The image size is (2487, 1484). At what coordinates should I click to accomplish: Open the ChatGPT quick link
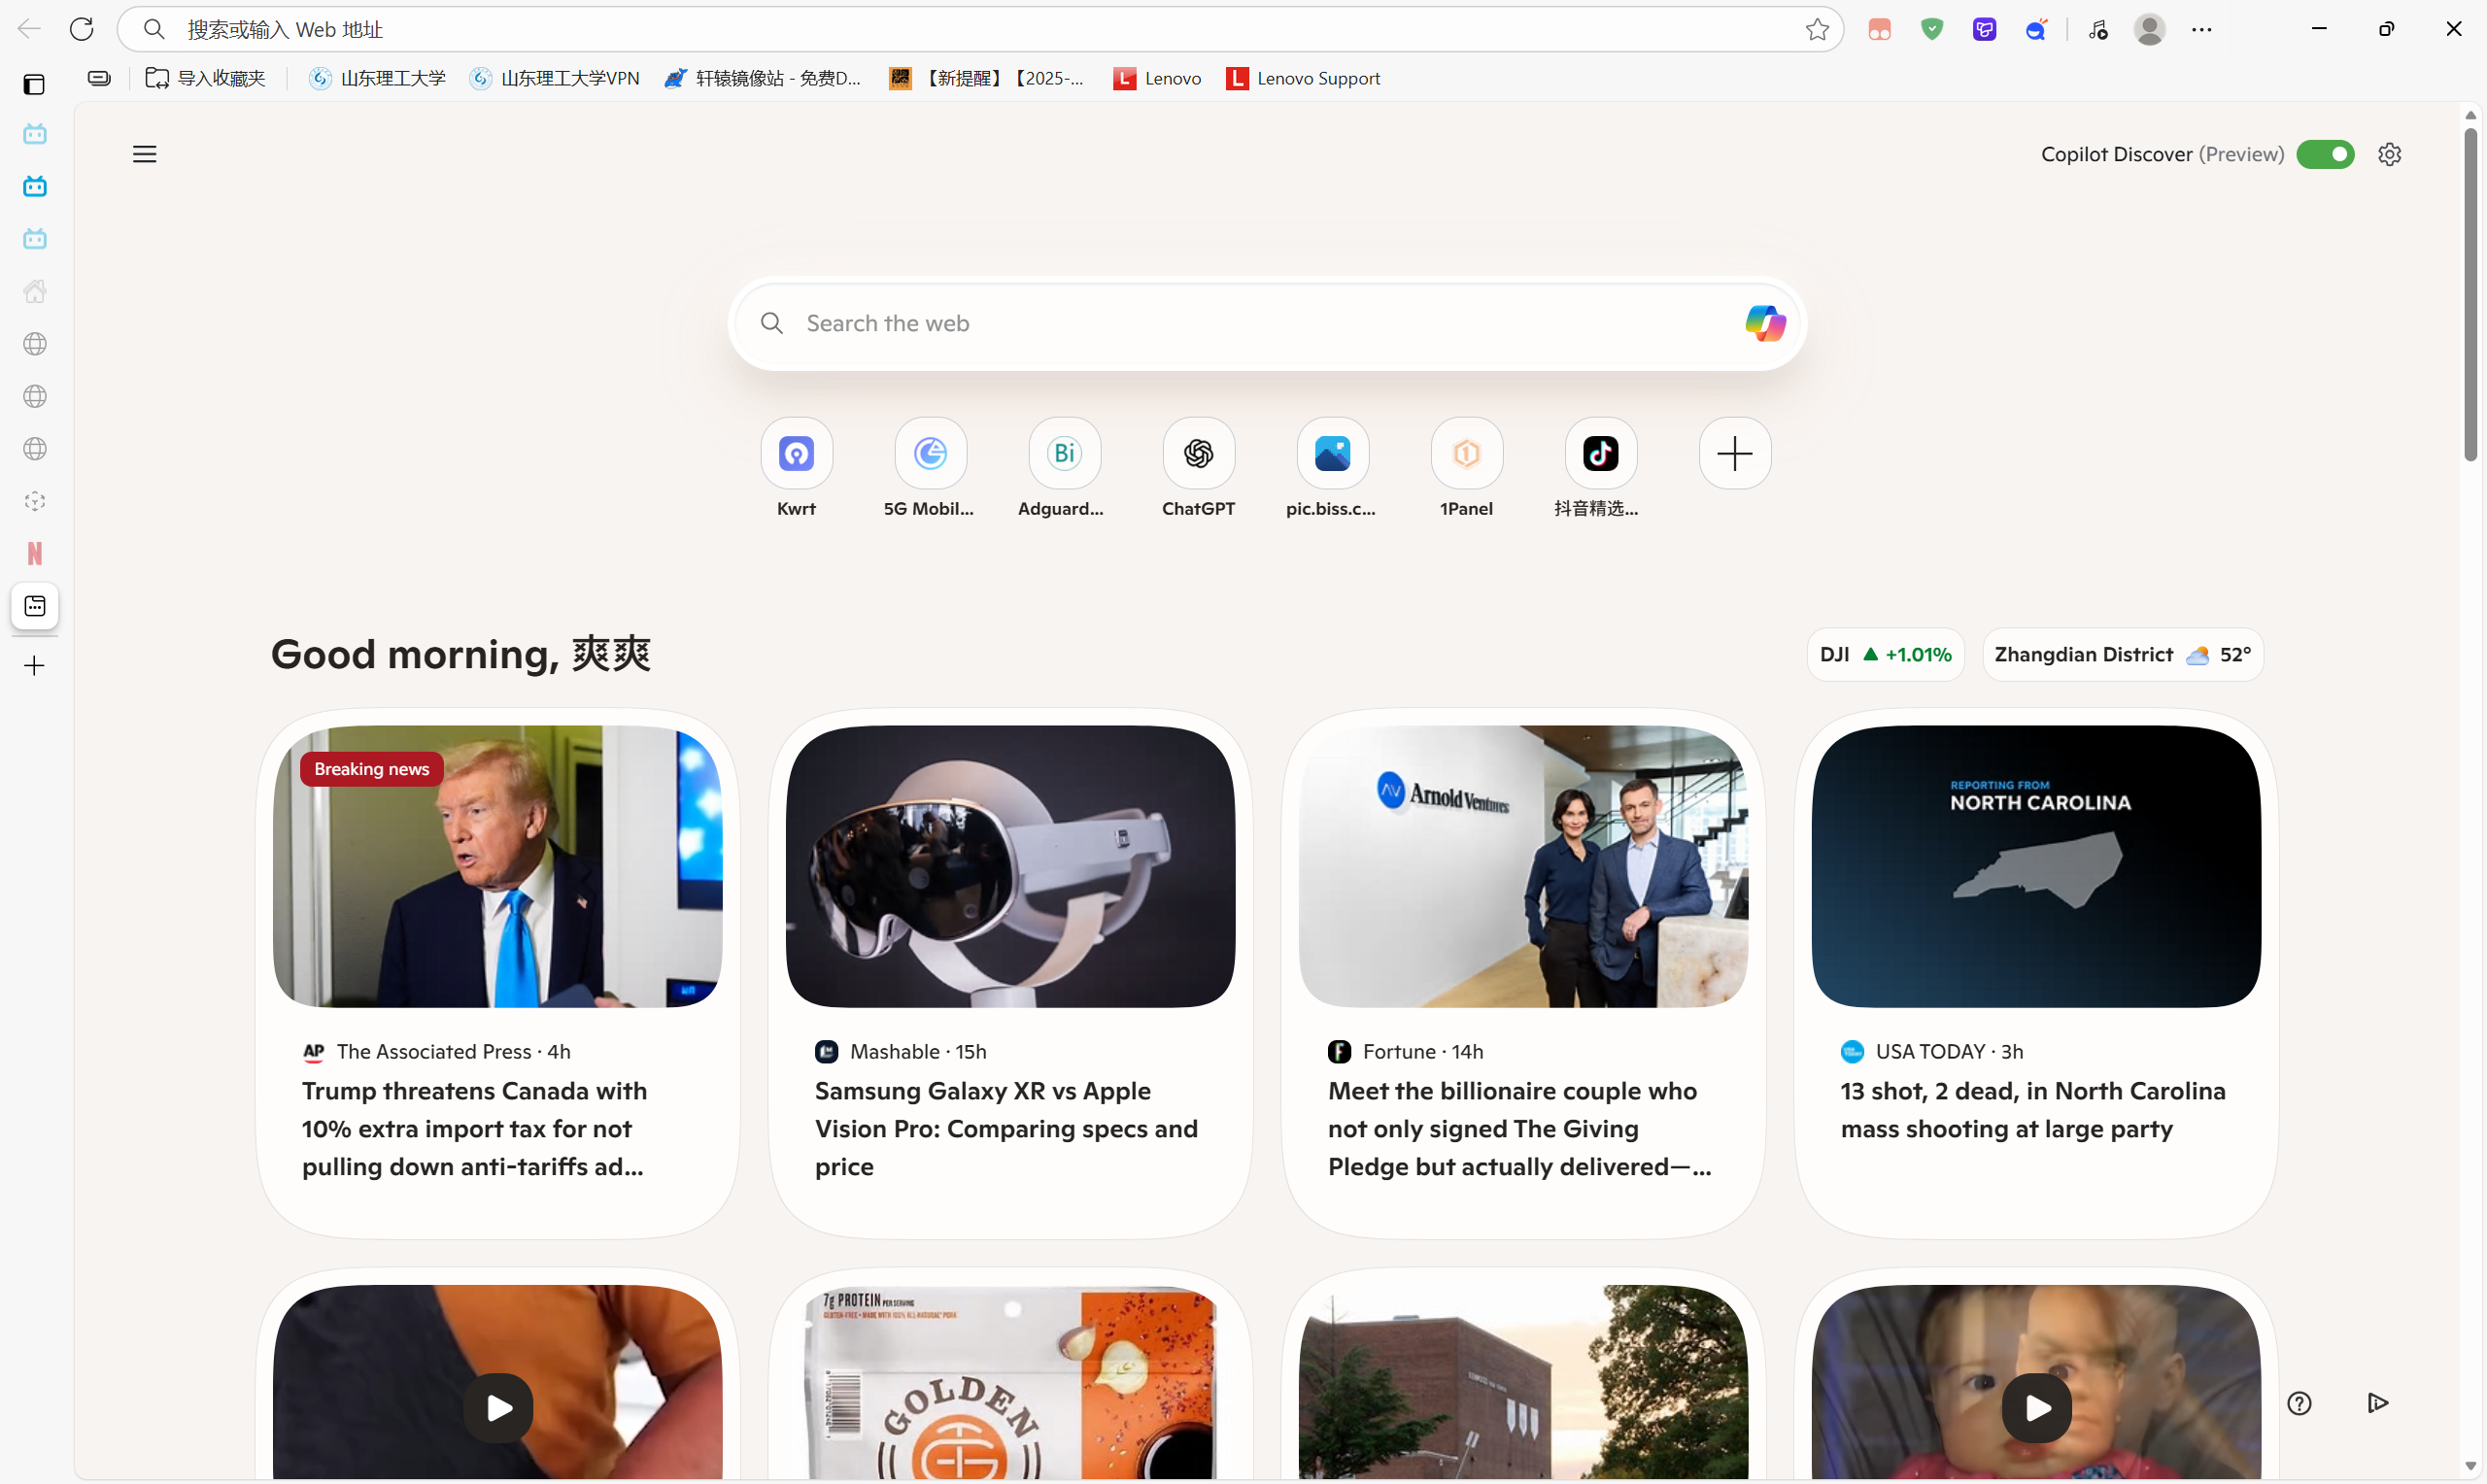(x=1198, y=453)
